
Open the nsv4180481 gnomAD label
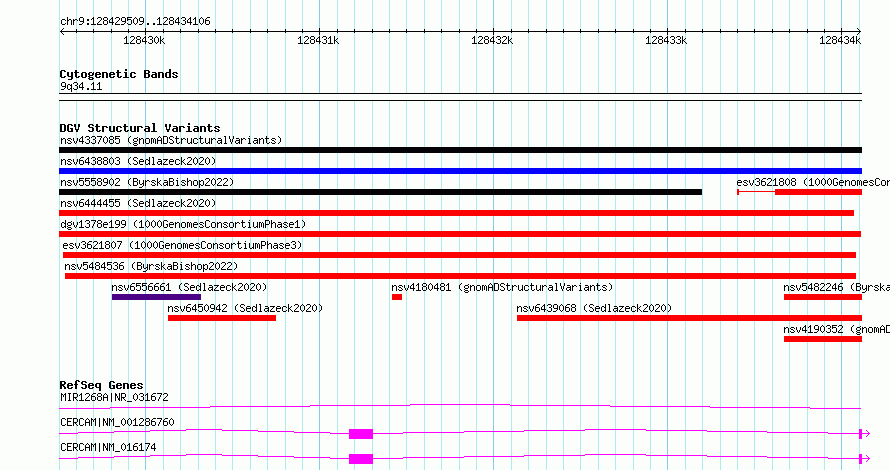502,287
